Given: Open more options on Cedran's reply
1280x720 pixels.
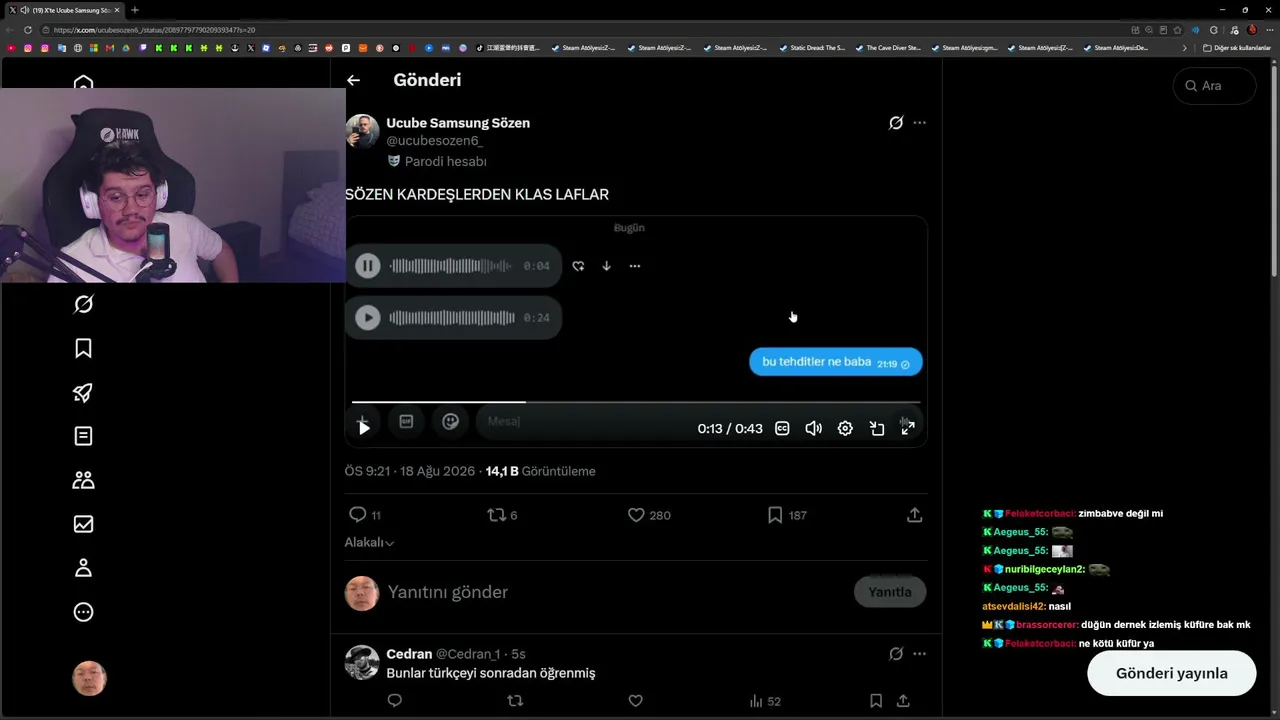Looking at the screenshot, I should 920,654.
